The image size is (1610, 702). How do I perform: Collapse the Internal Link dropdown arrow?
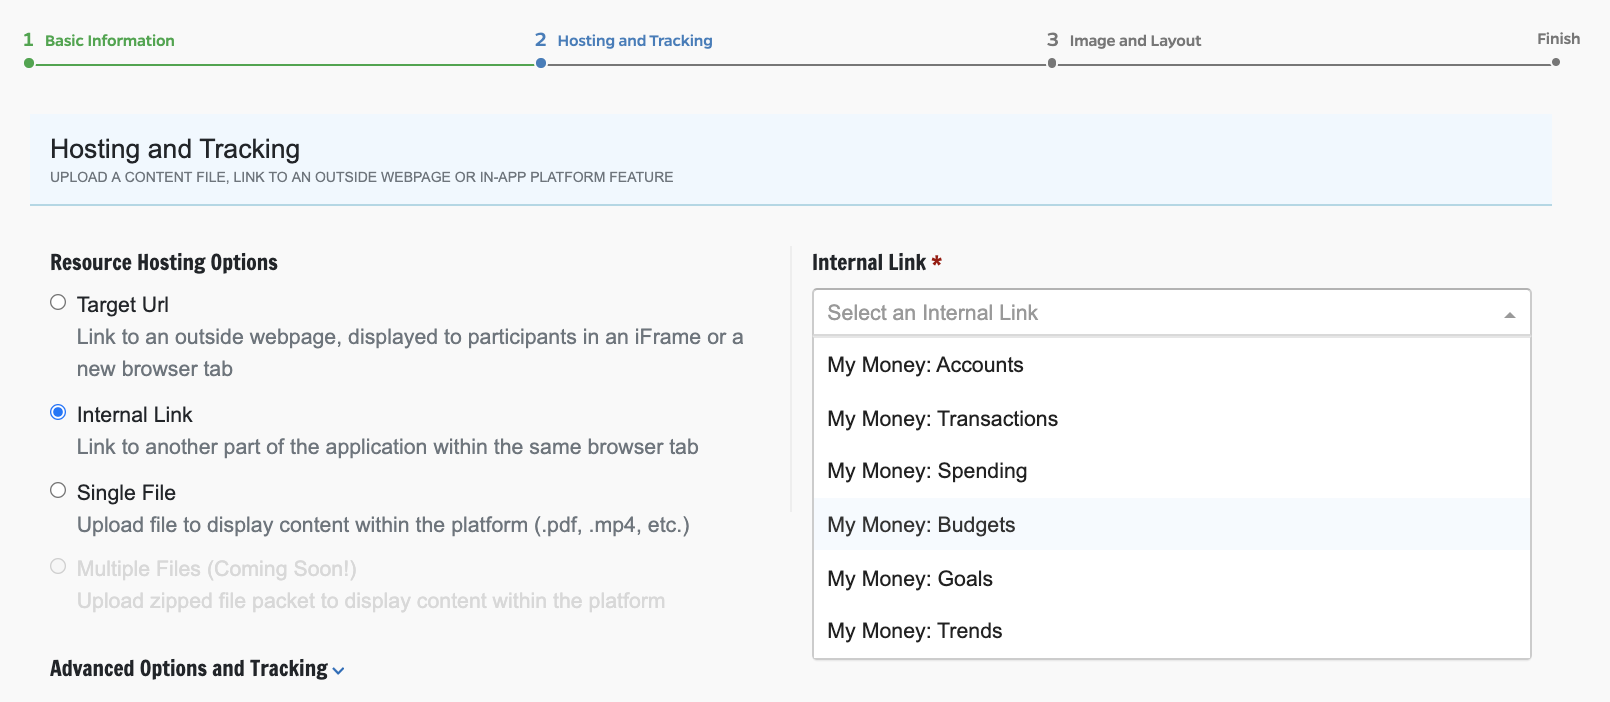click(1509, 314)
